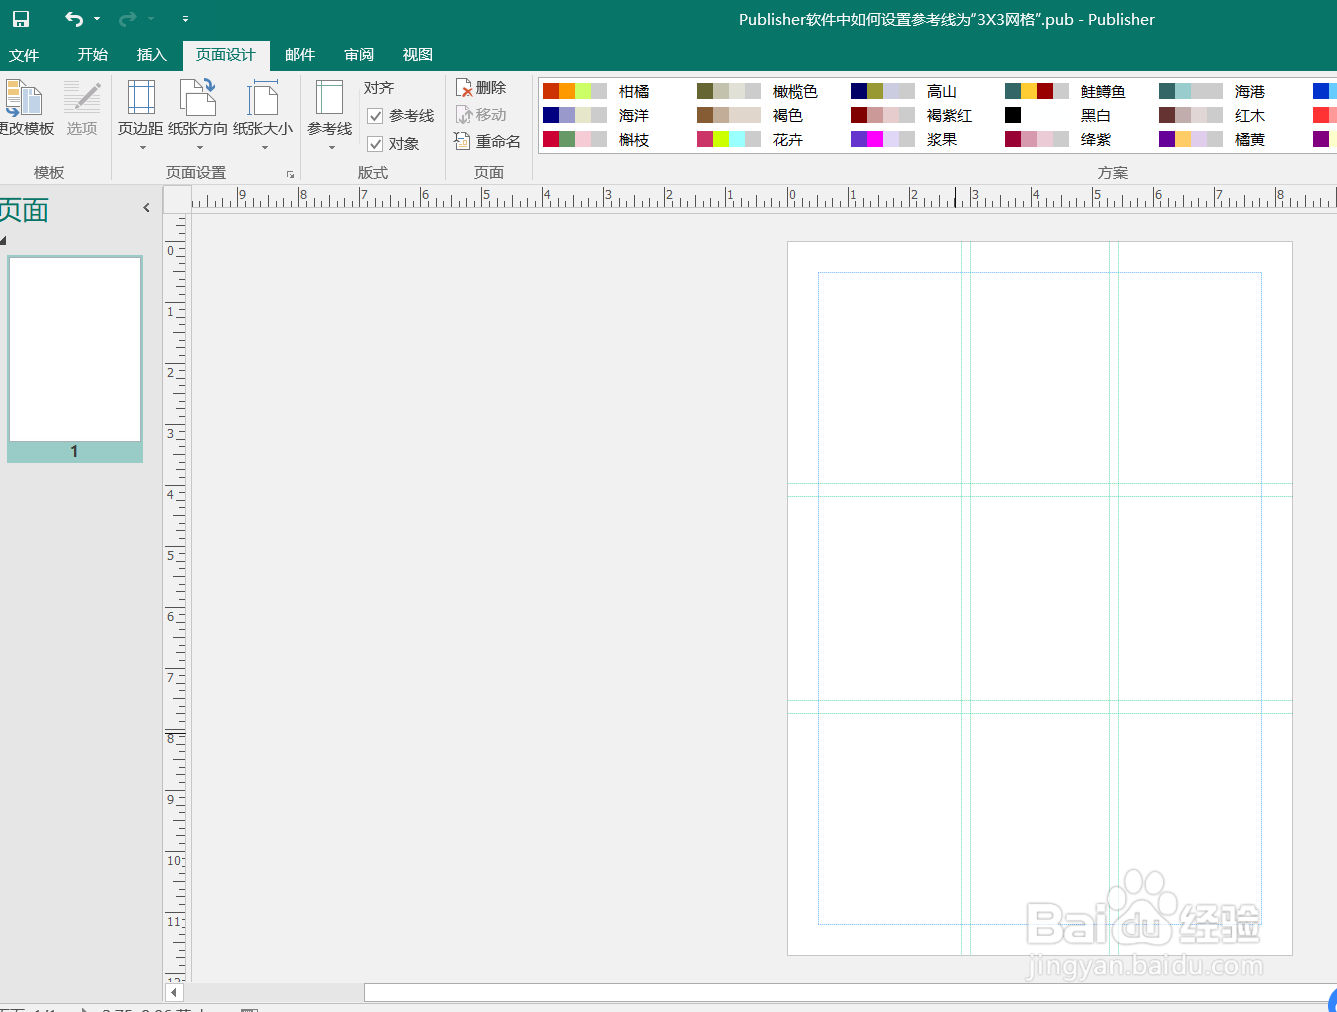Select page 1 thumbnail

75,359
